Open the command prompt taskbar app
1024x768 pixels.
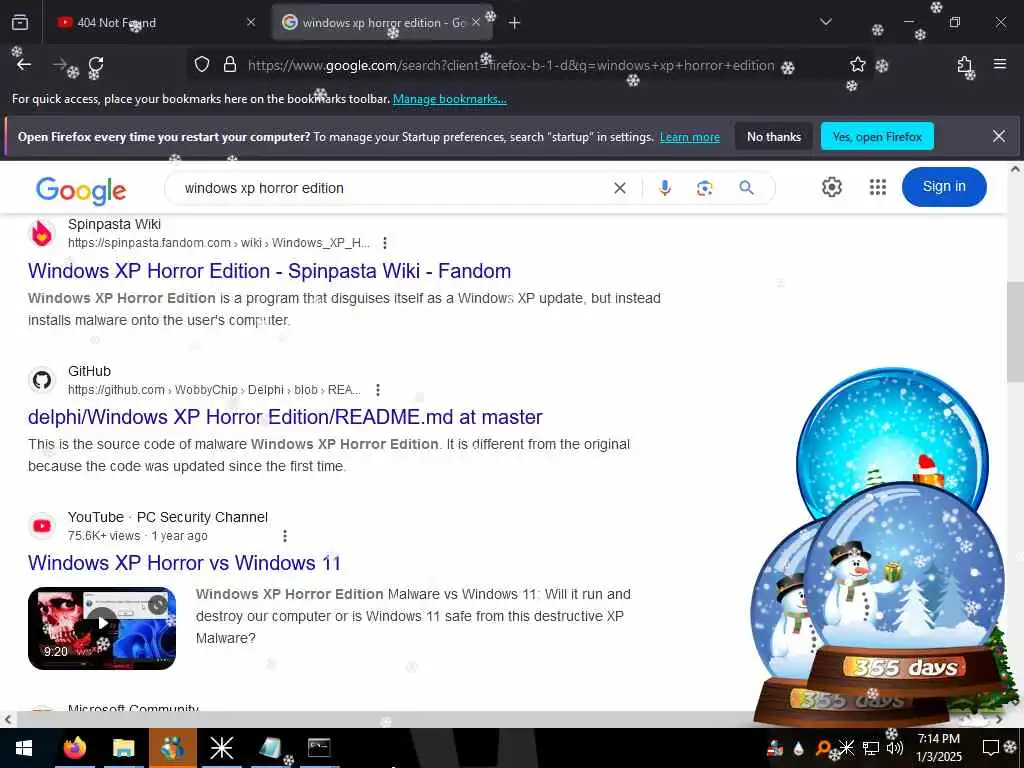(x=319, y=748)
